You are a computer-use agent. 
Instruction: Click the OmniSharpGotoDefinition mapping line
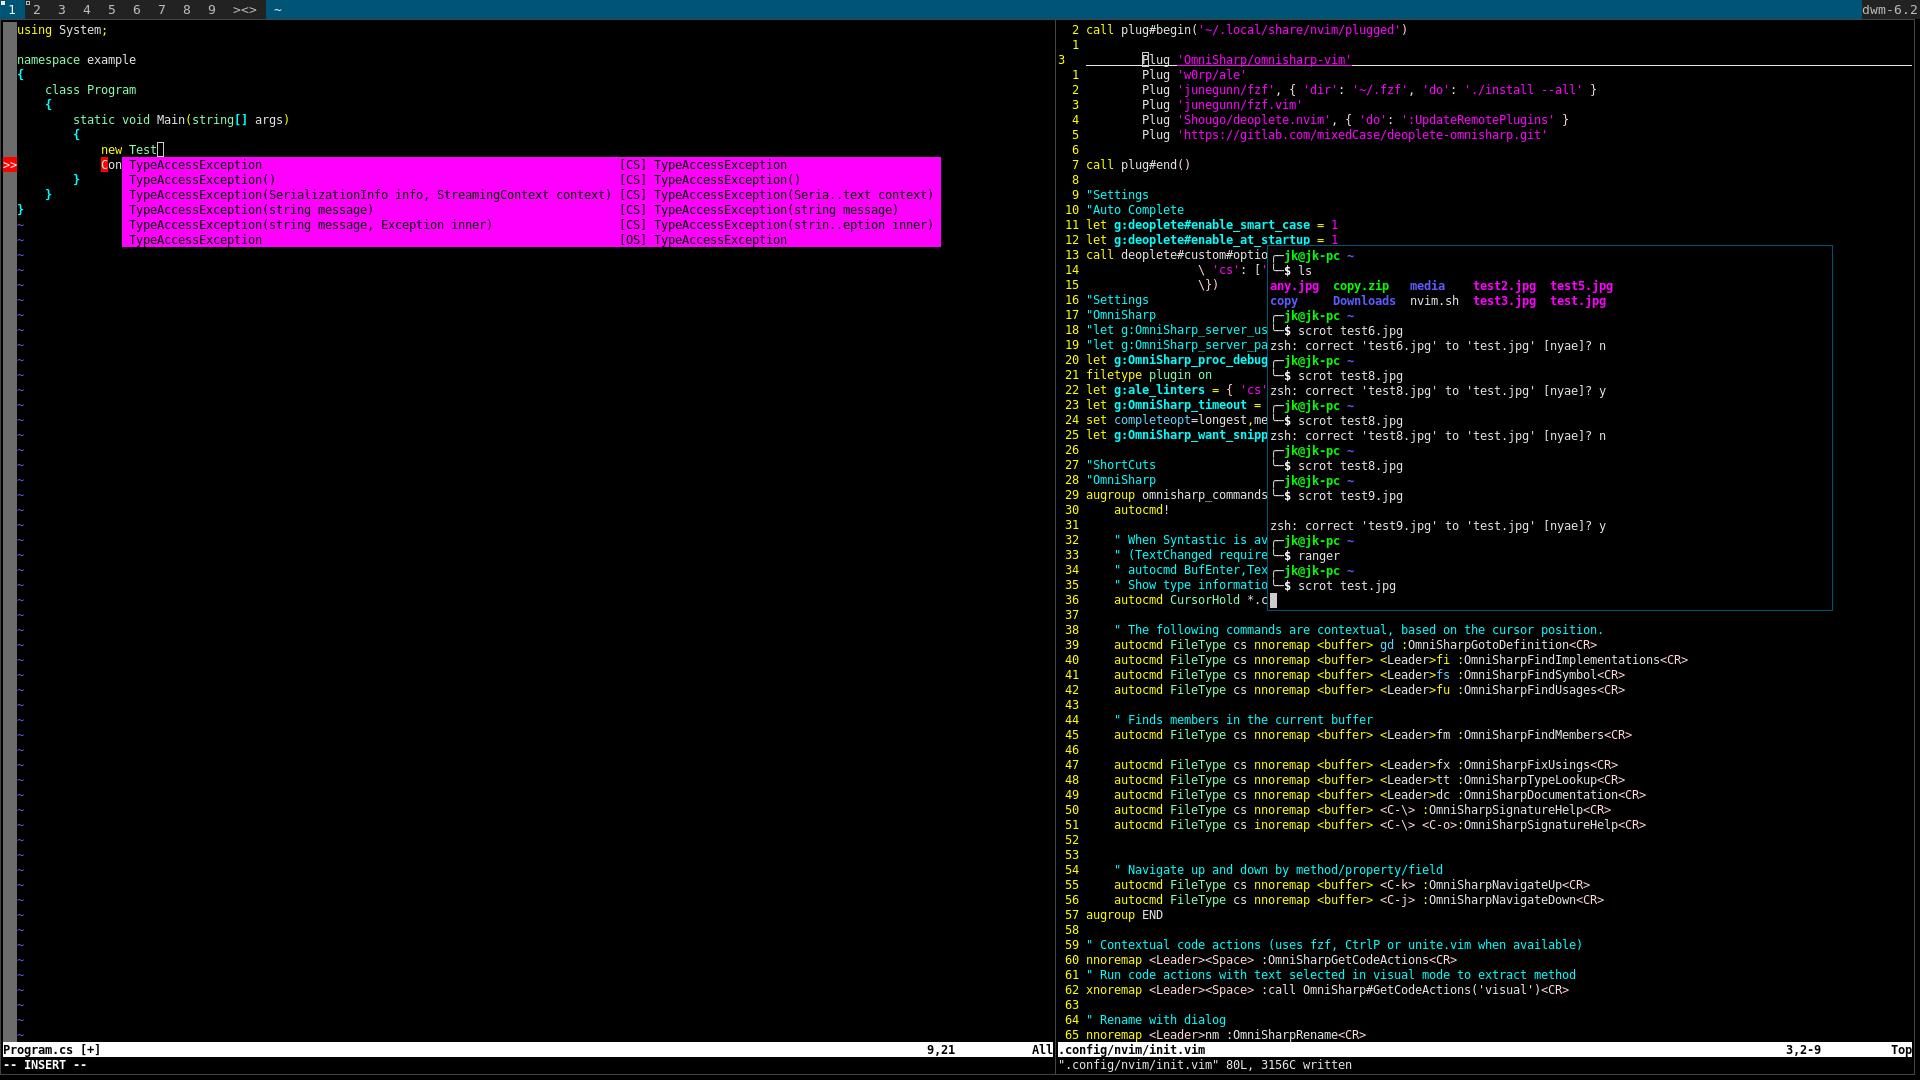pos(1355,645)
